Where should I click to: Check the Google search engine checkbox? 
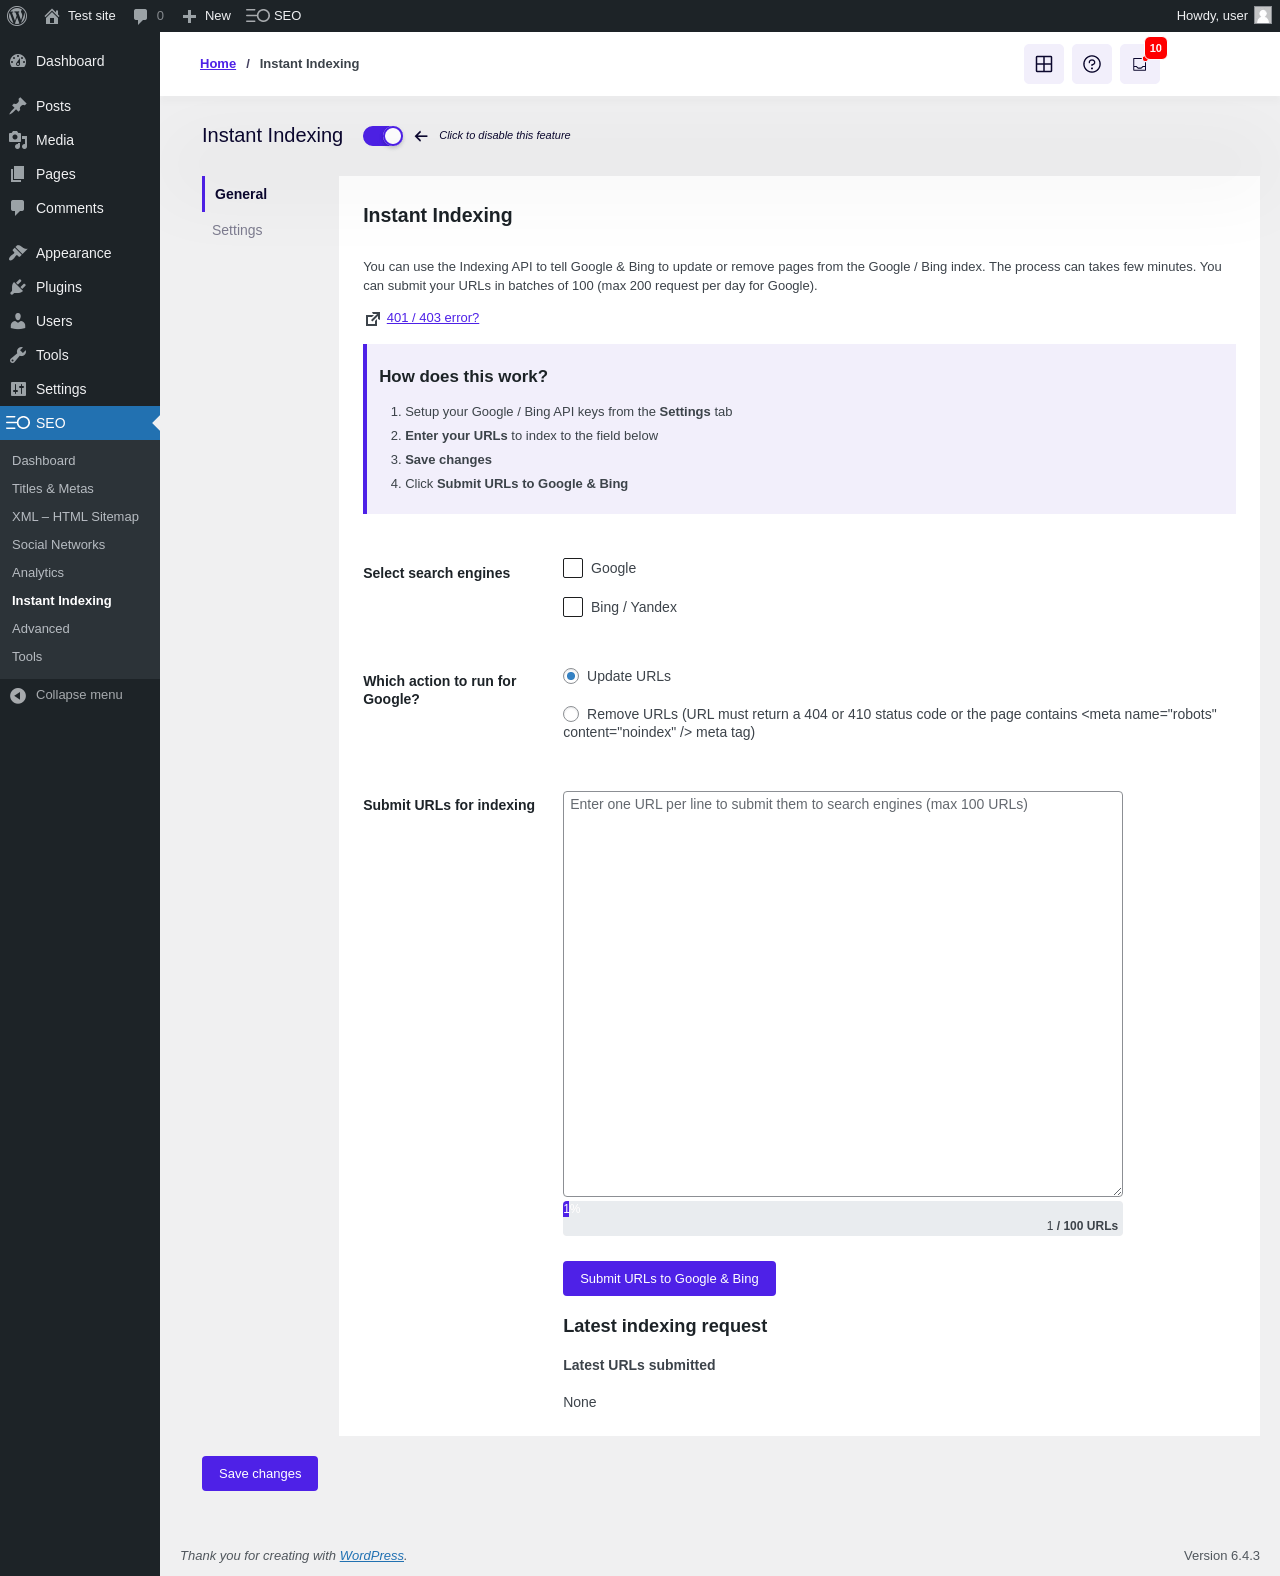[573, 568]
